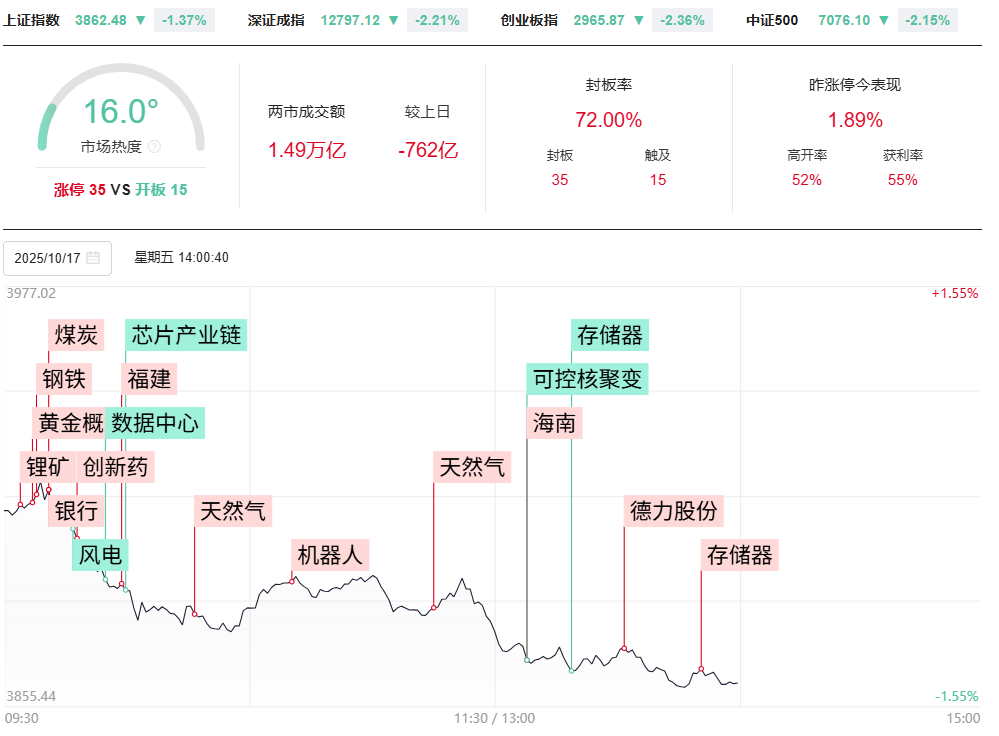Click the help icon beside 市场热度
Image resolution: width=999 pixels, height=736 pixels.
tap(154, 147)
